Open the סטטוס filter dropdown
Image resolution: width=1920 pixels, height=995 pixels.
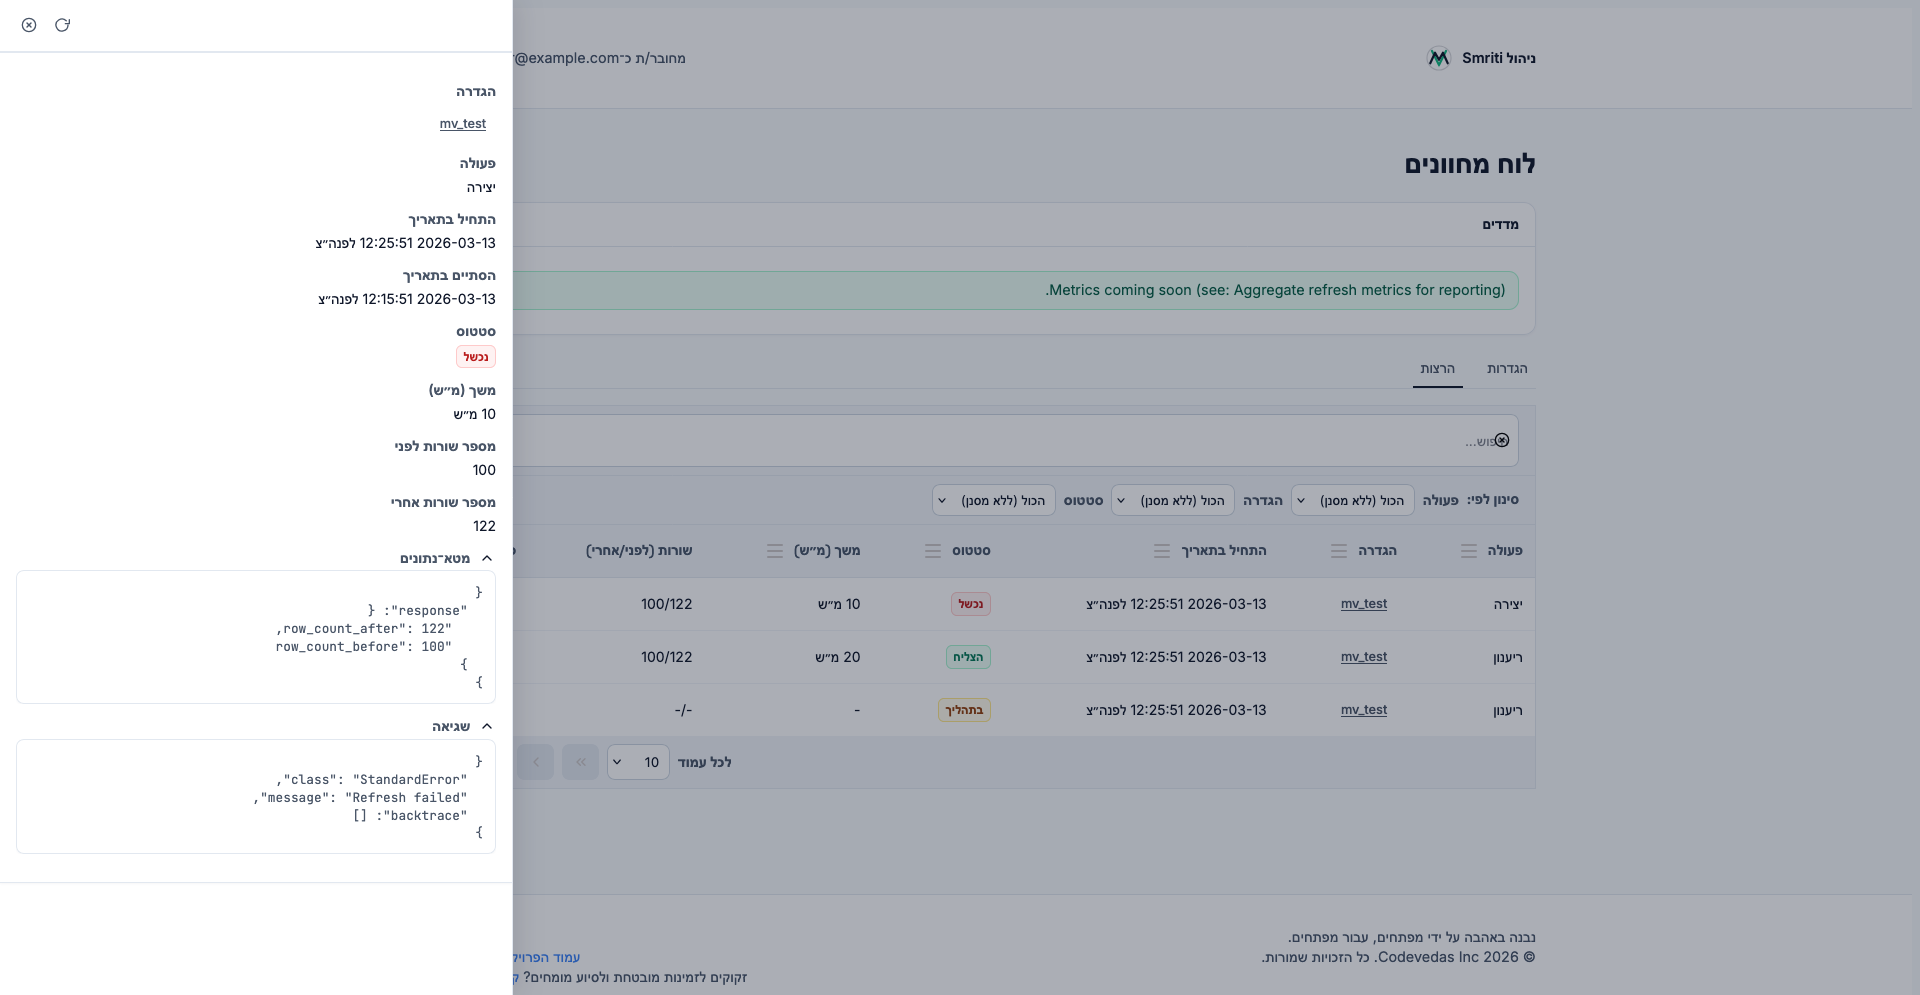(x=993, y=500)
